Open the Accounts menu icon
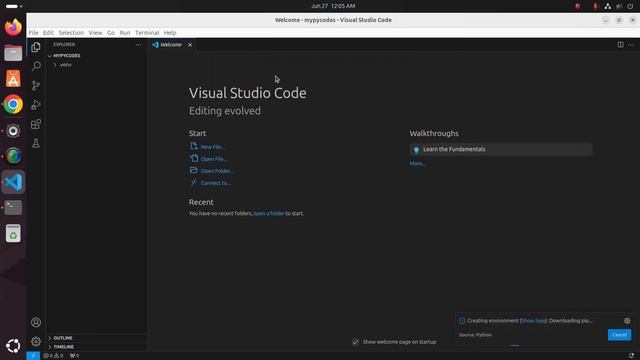Screen dimensions: 640x360 tap(36, 322)
